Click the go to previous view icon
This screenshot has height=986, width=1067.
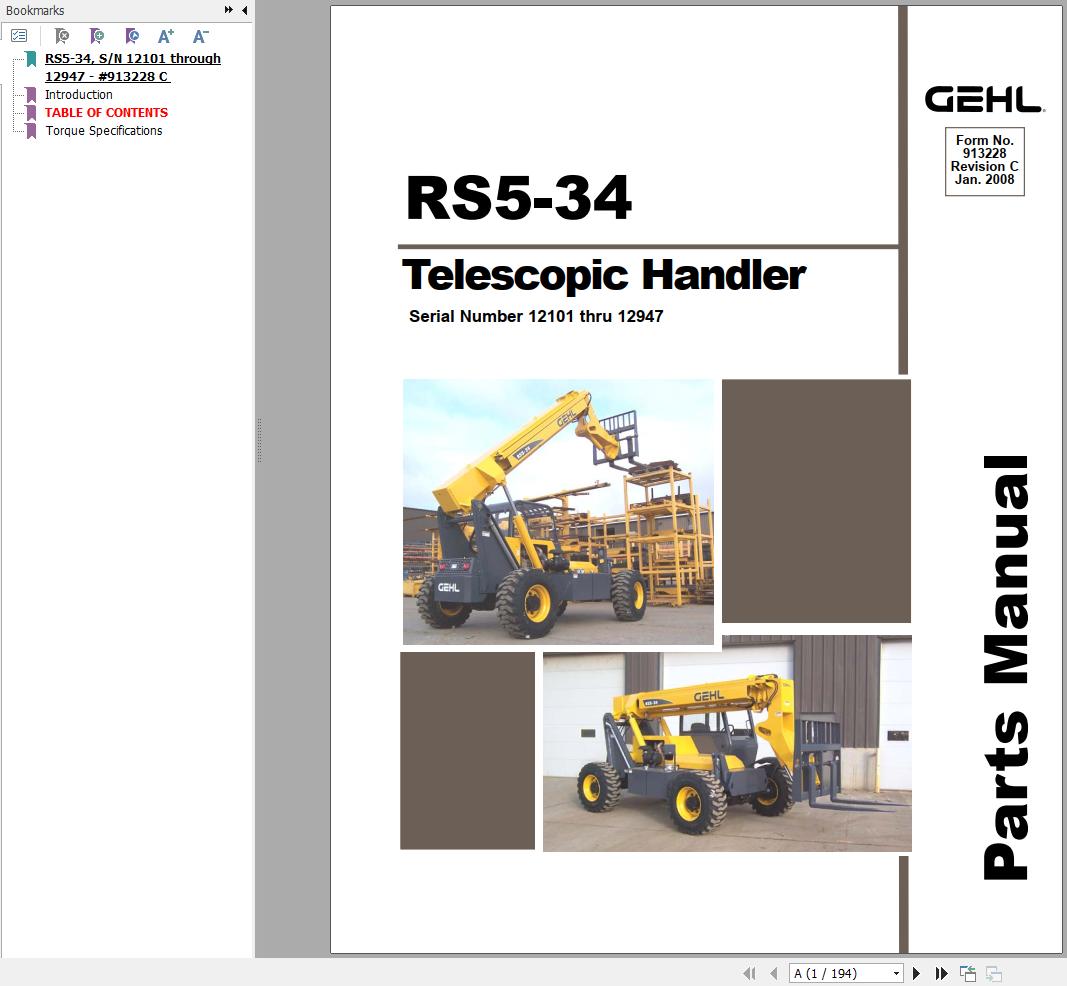coord(968,974)
